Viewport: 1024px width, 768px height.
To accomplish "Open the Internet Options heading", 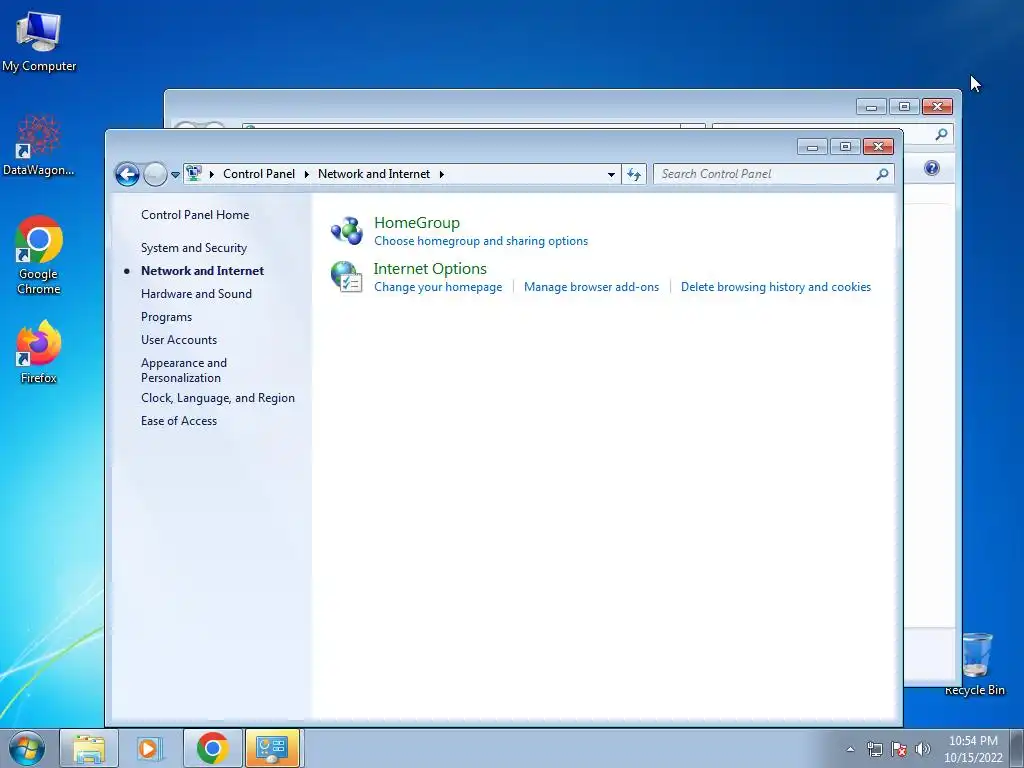I will click(430, 268).
